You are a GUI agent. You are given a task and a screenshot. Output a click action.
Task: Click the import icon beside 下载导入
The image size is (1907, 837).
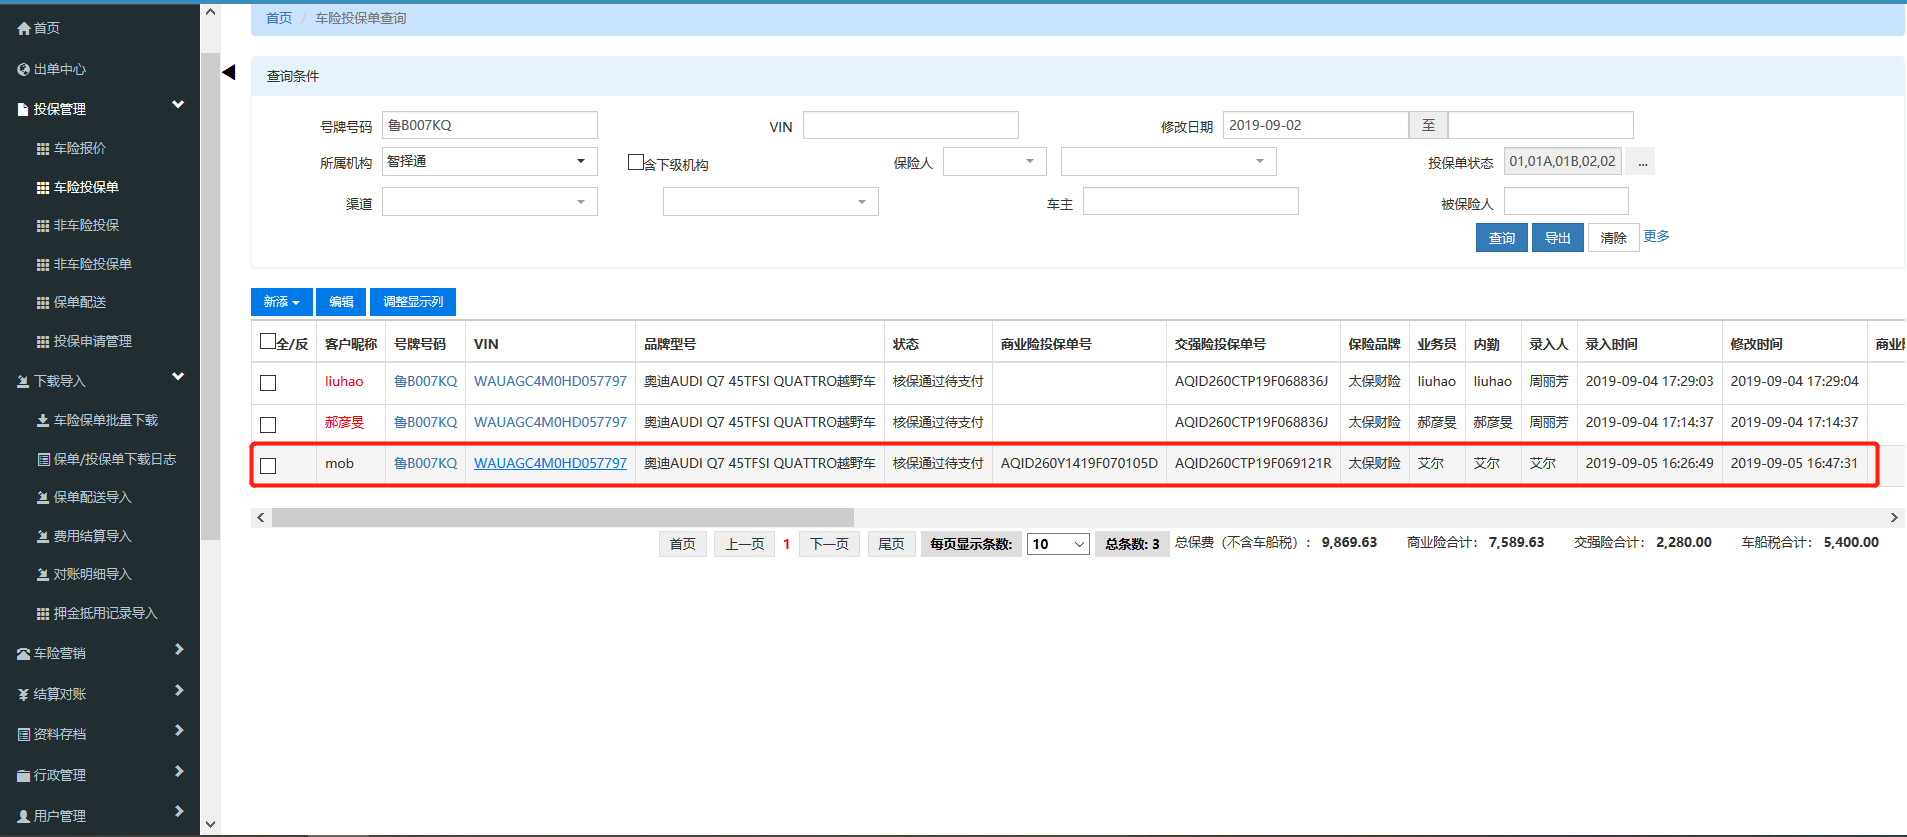[x=24, y=382]
